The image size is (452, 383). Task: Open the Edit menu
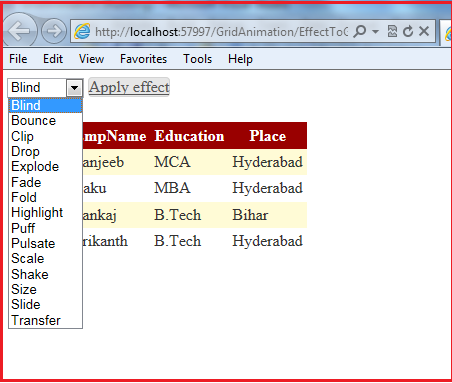click(x=53, y=59)
